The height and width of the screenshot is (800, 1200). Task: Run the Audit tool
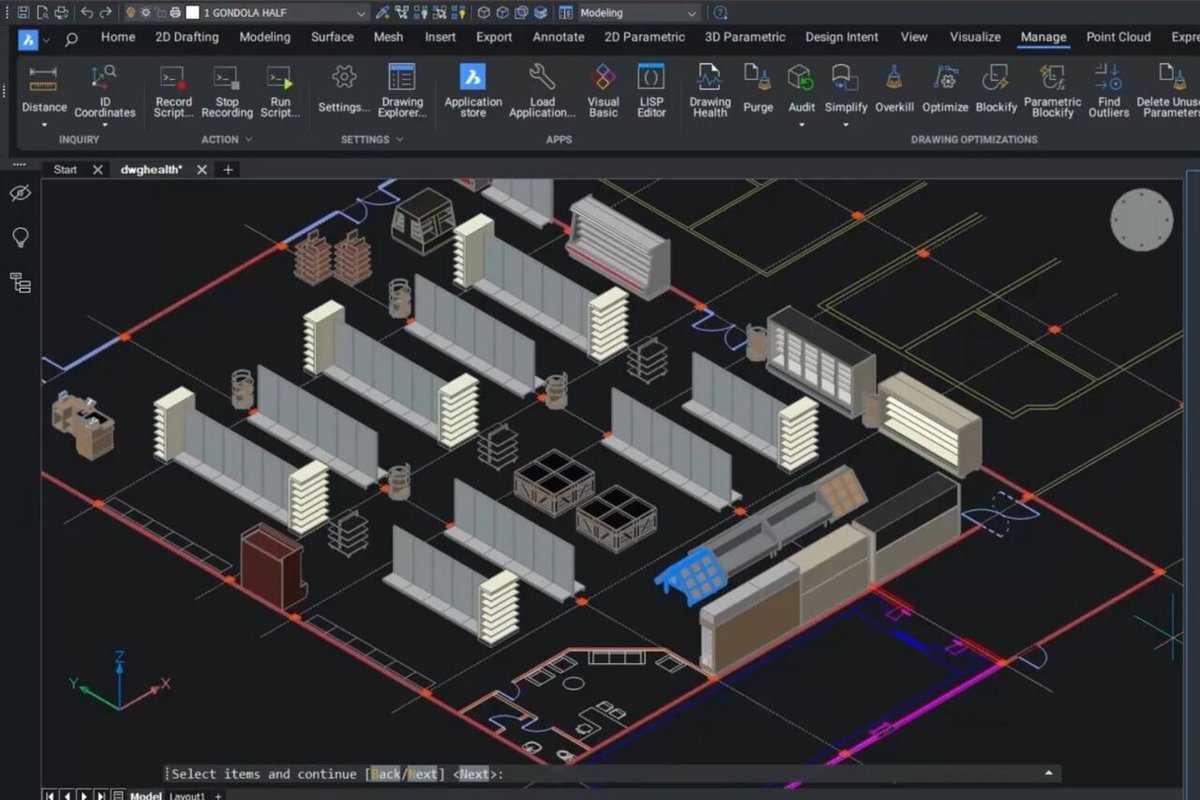click(x=801, y=90)
